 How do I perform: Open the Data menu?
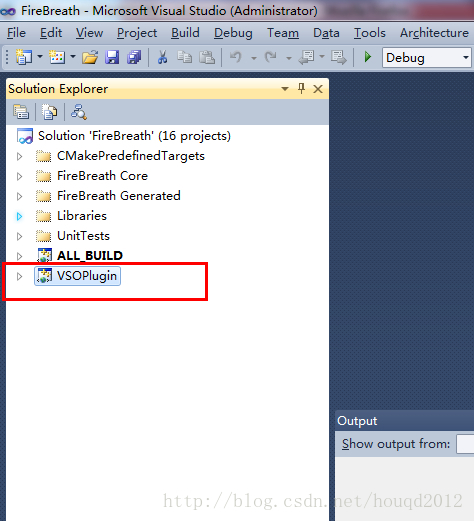click(x=326, y=33)
